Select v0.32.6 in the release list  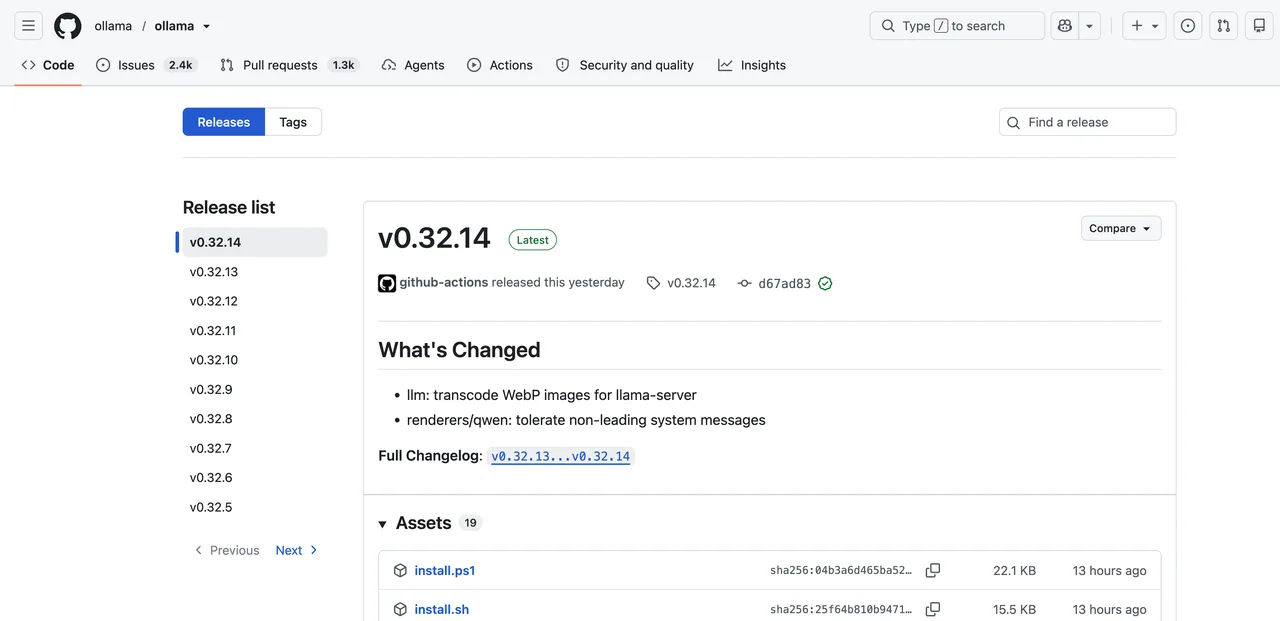coord(254,478)
